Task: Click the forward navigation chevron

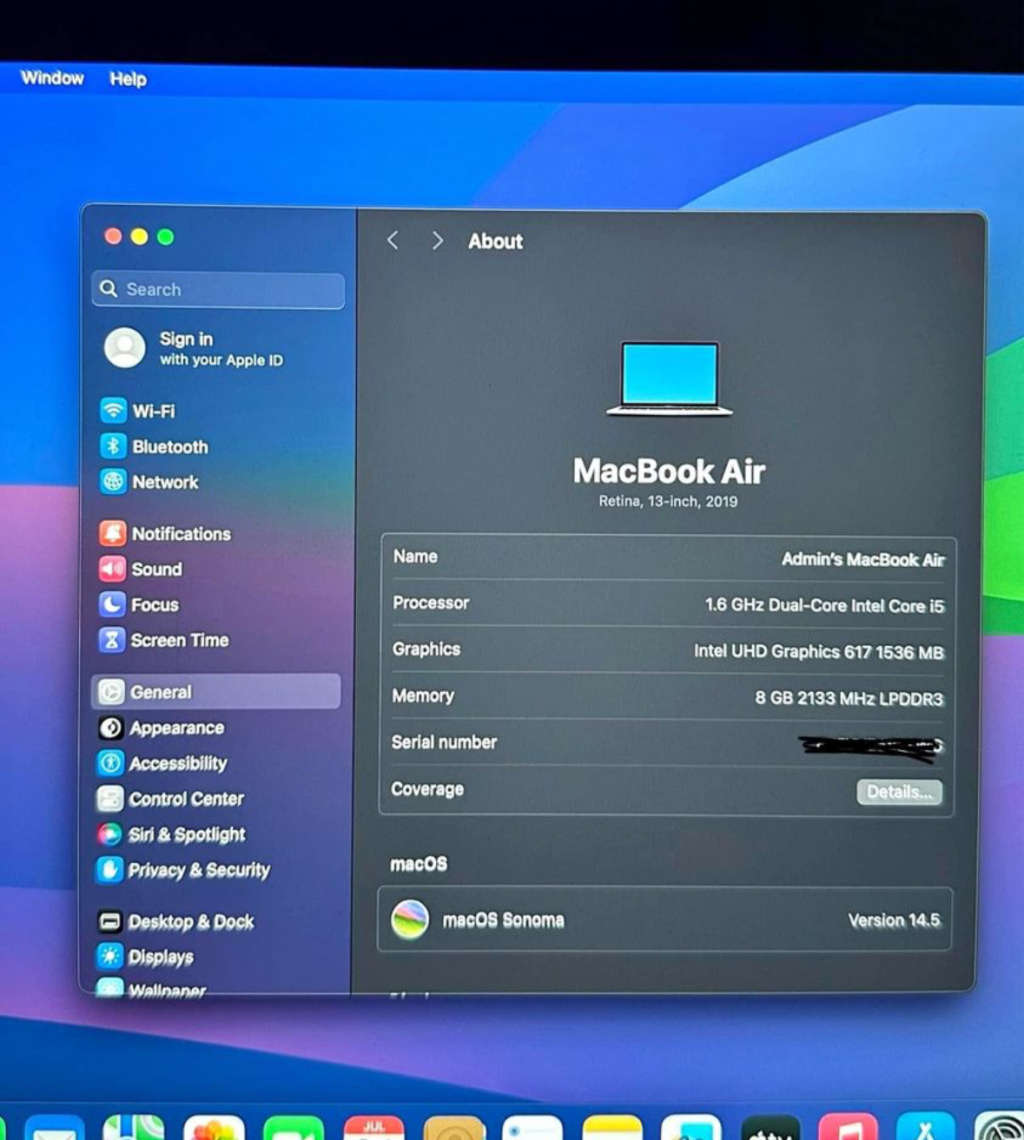Action: (x=437, y=240)
